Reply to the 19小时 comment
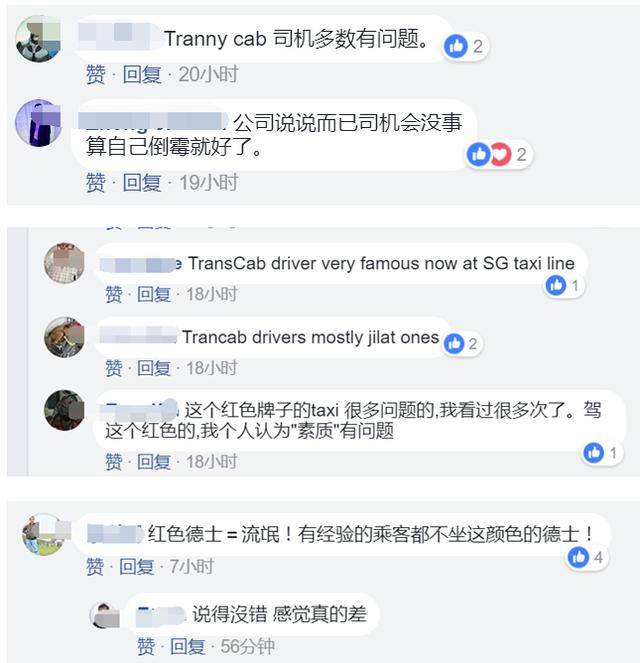The height and width of the screenshot is (663, 640). pos(142,183)
